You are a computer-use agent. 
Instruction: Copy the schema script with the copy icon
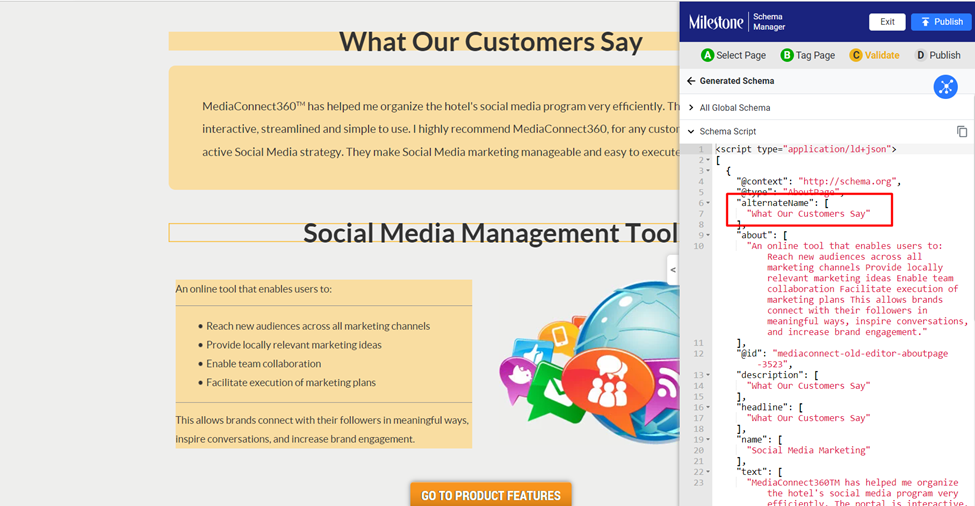(x=962, y=131)
